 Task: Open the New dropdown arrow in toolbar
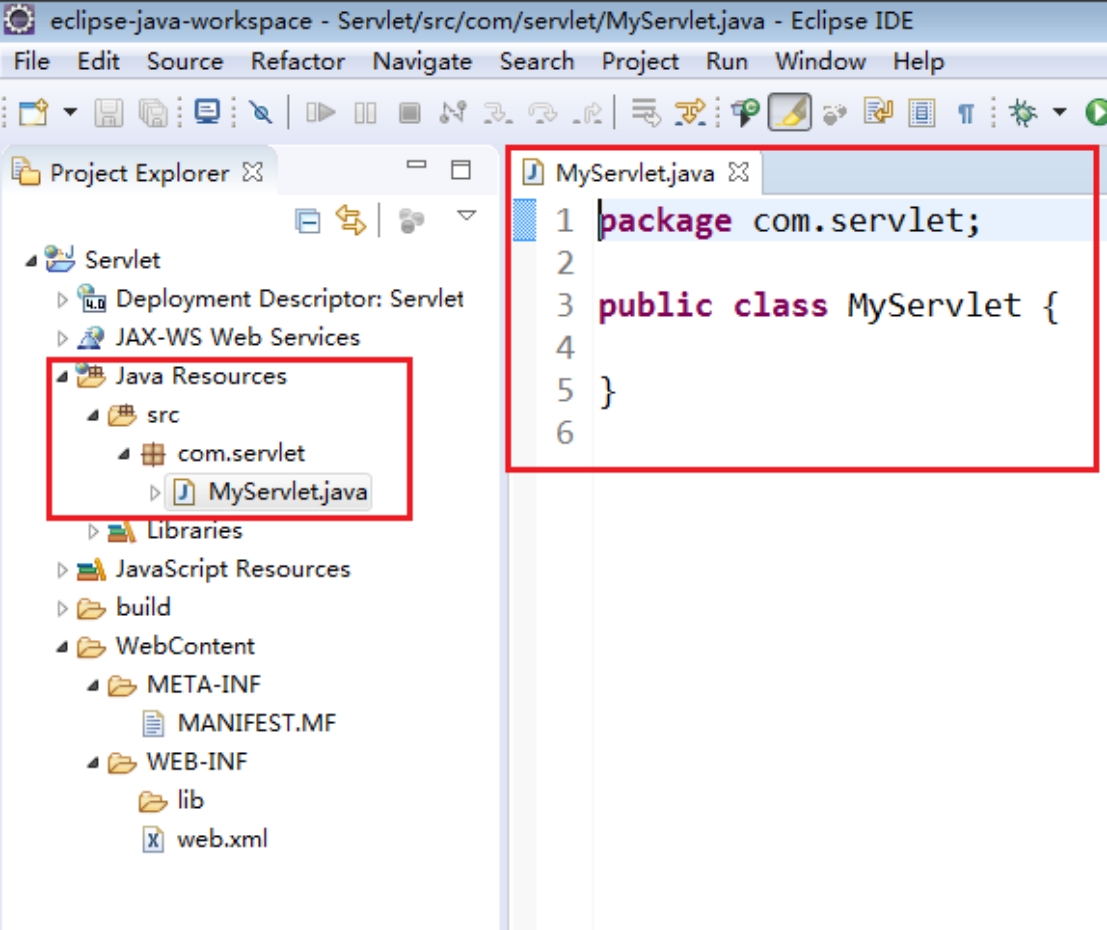pos(70,112)
